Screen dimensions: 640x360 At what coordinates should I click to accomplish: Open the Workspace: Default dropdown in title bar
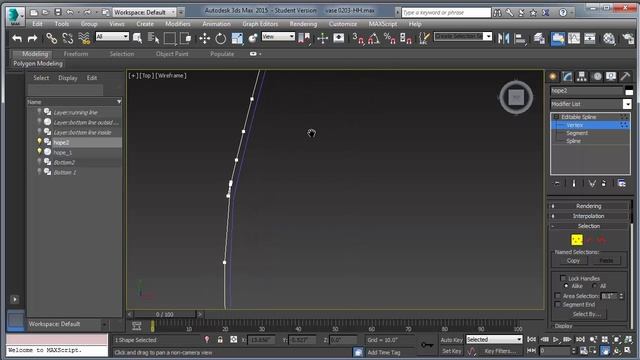coord(144,12)
